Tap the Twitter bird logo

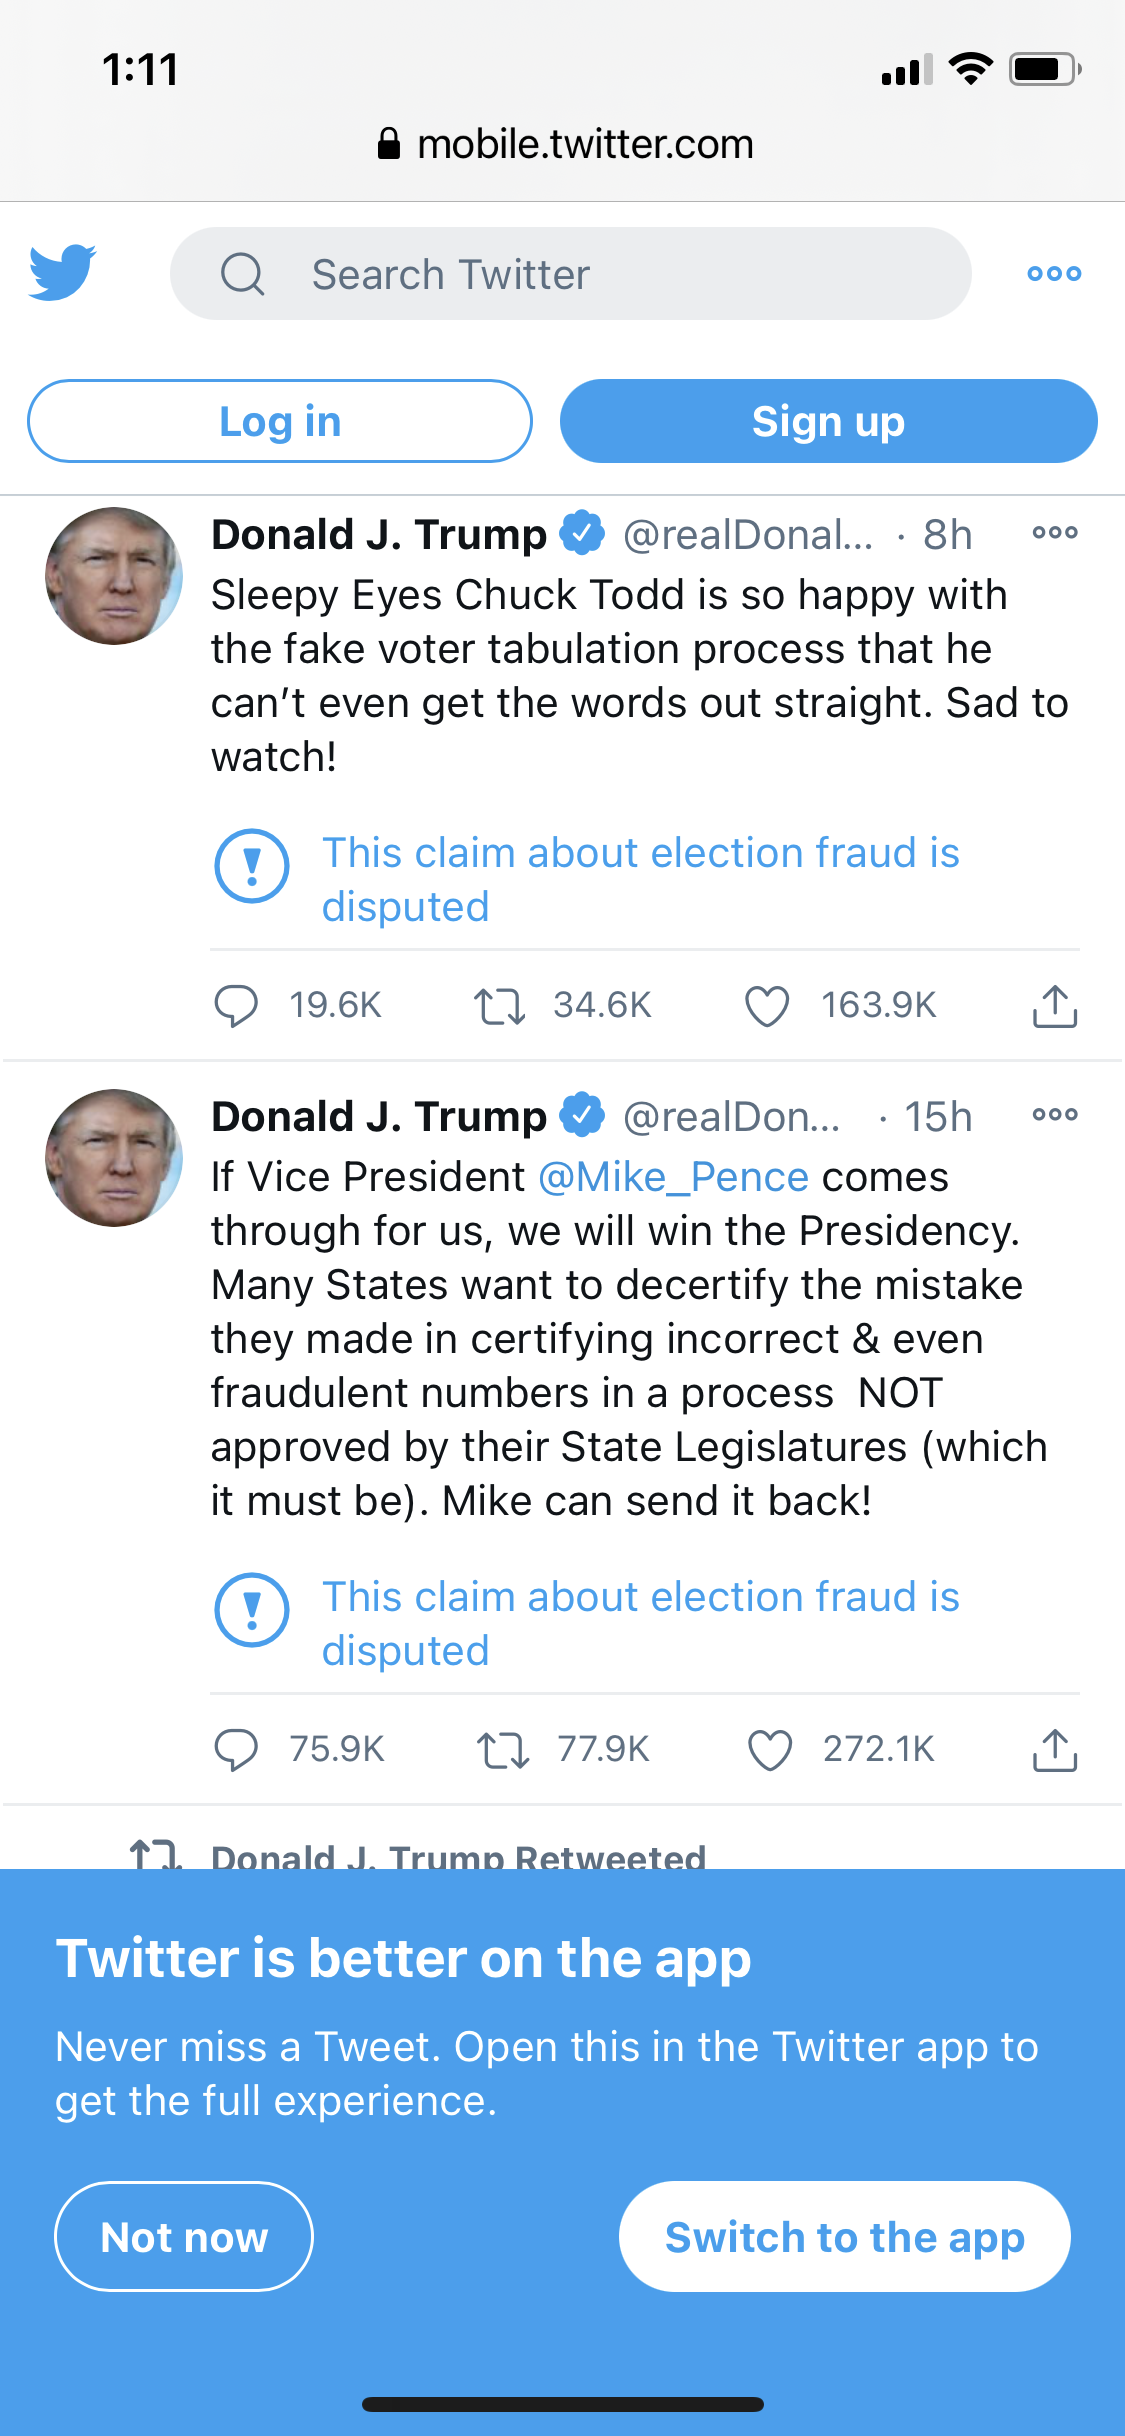(x=62, y=272)
